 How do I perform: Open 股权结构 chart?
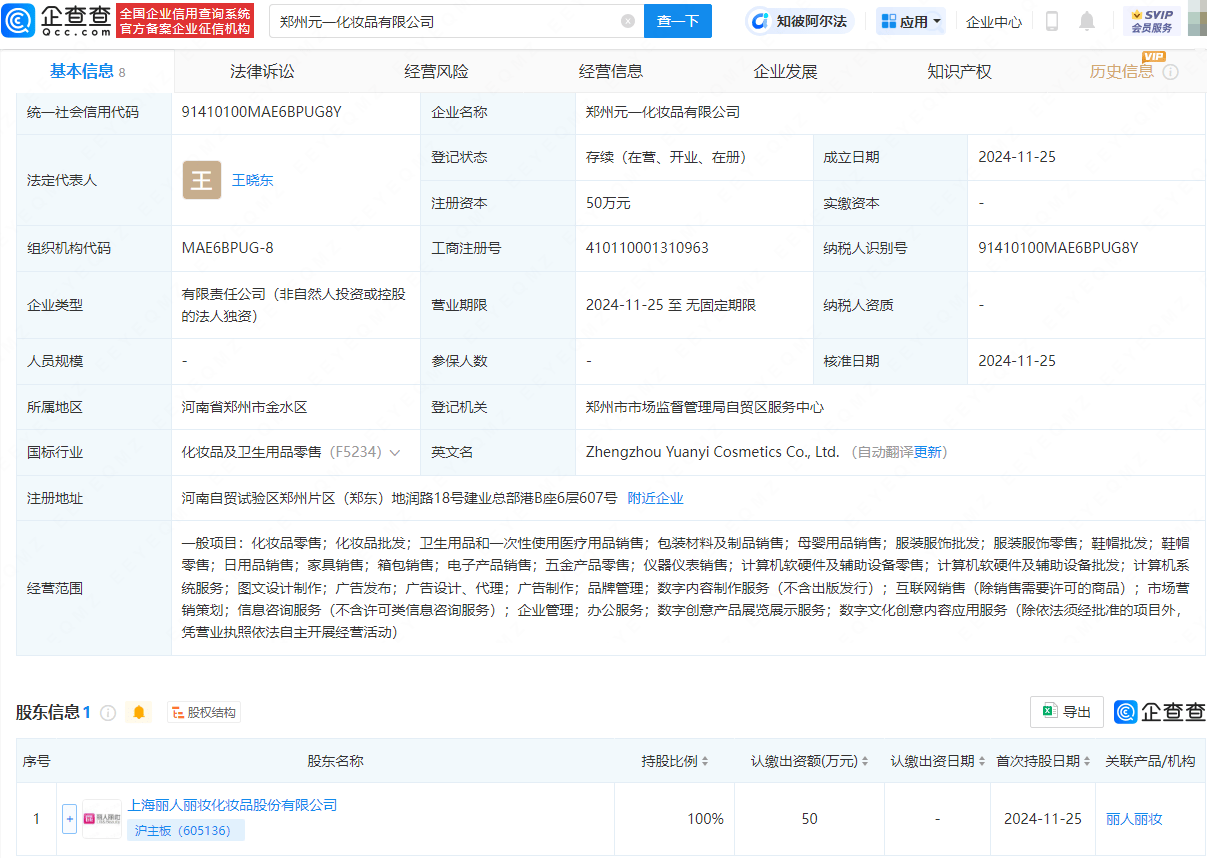pyautogui.click(x=204, y=712)
